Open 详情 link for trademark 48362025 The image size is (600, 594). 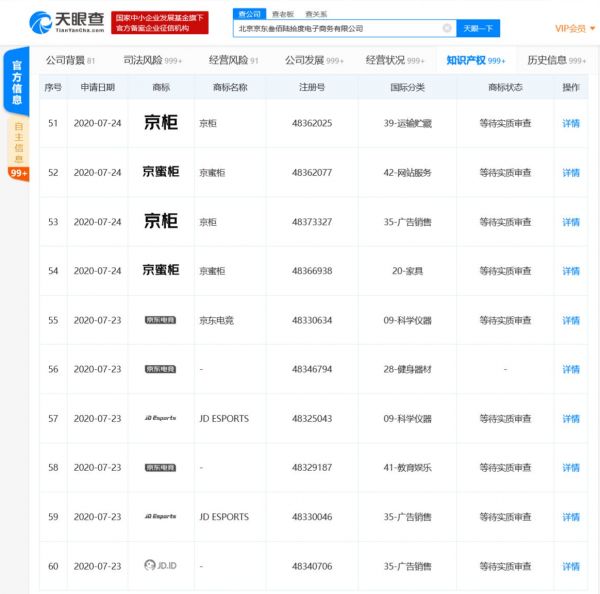[x=570, y=124]
